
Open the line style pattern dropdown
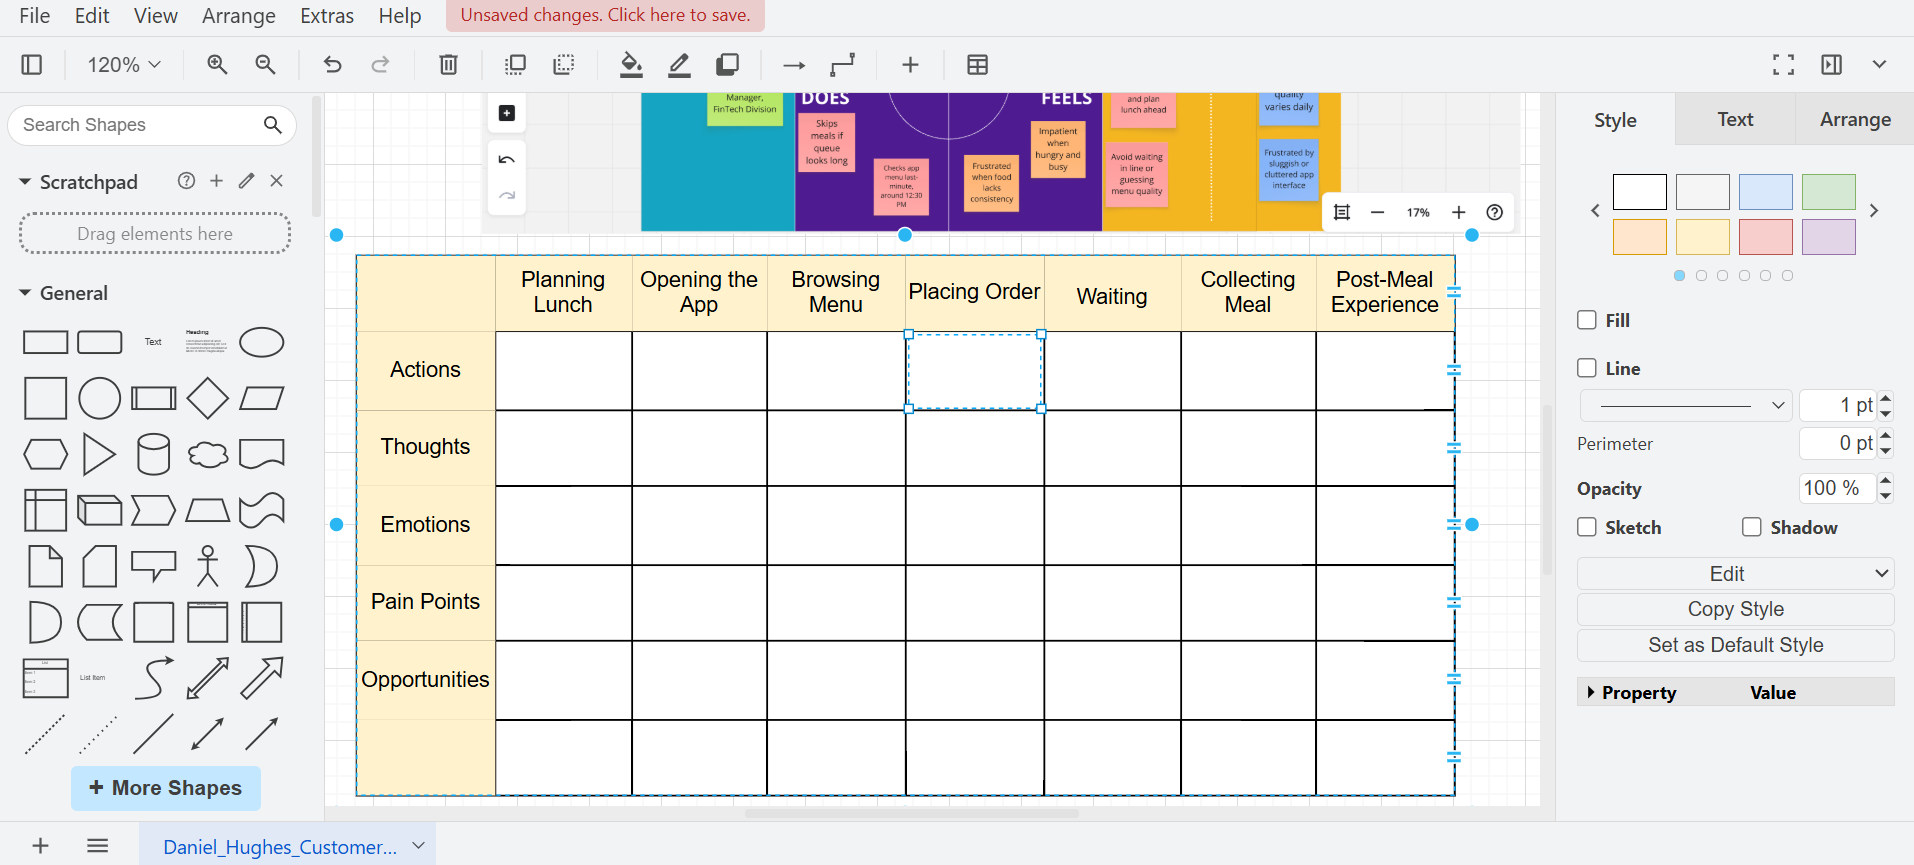pyautogui.click(x=1686, y=405)
